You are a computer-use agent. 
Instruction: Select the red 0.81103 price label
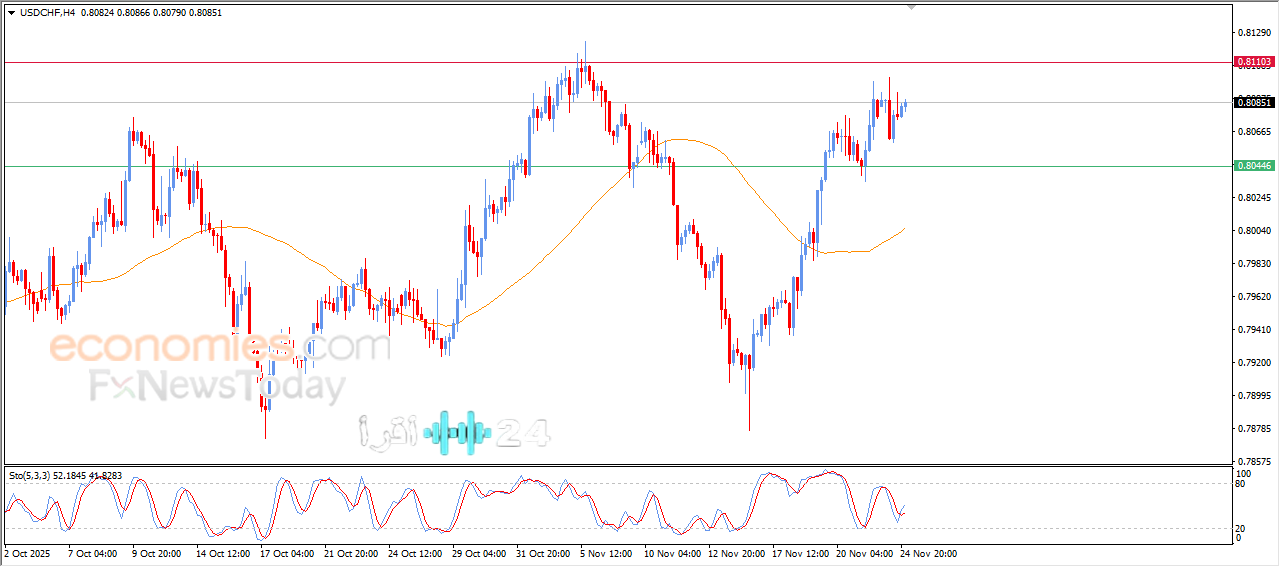click(x=1254, y=62)
